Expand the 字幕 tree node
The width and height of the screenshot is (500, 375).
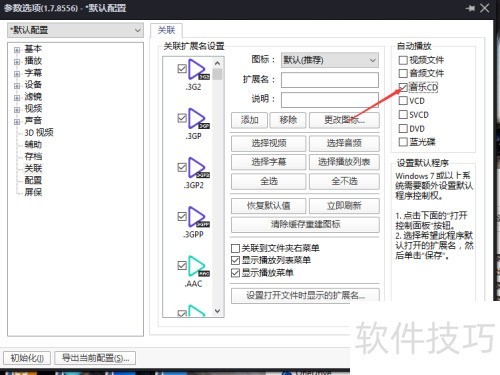click(x=17, y=74)
